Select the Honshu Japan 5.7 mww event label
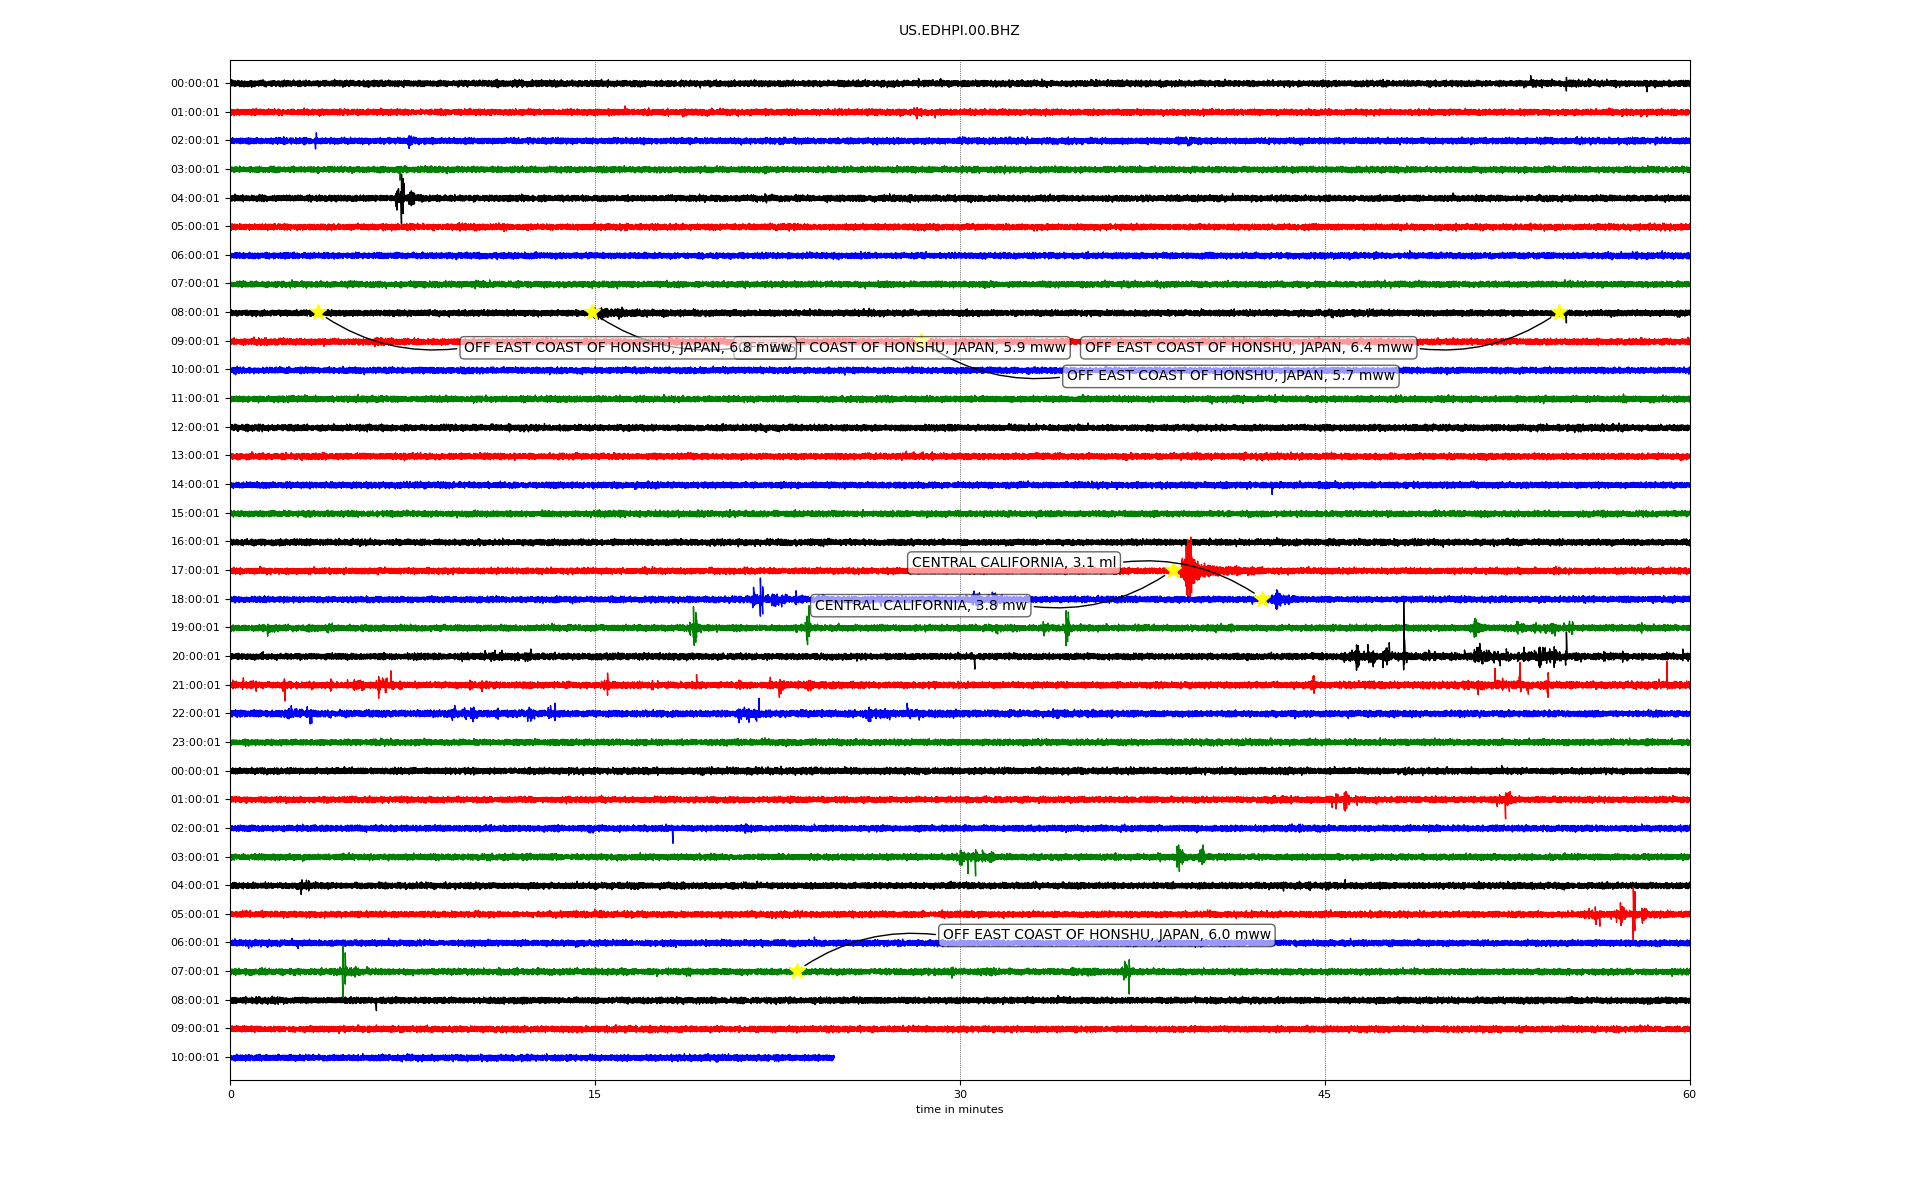 click(x=1230, y=376)
